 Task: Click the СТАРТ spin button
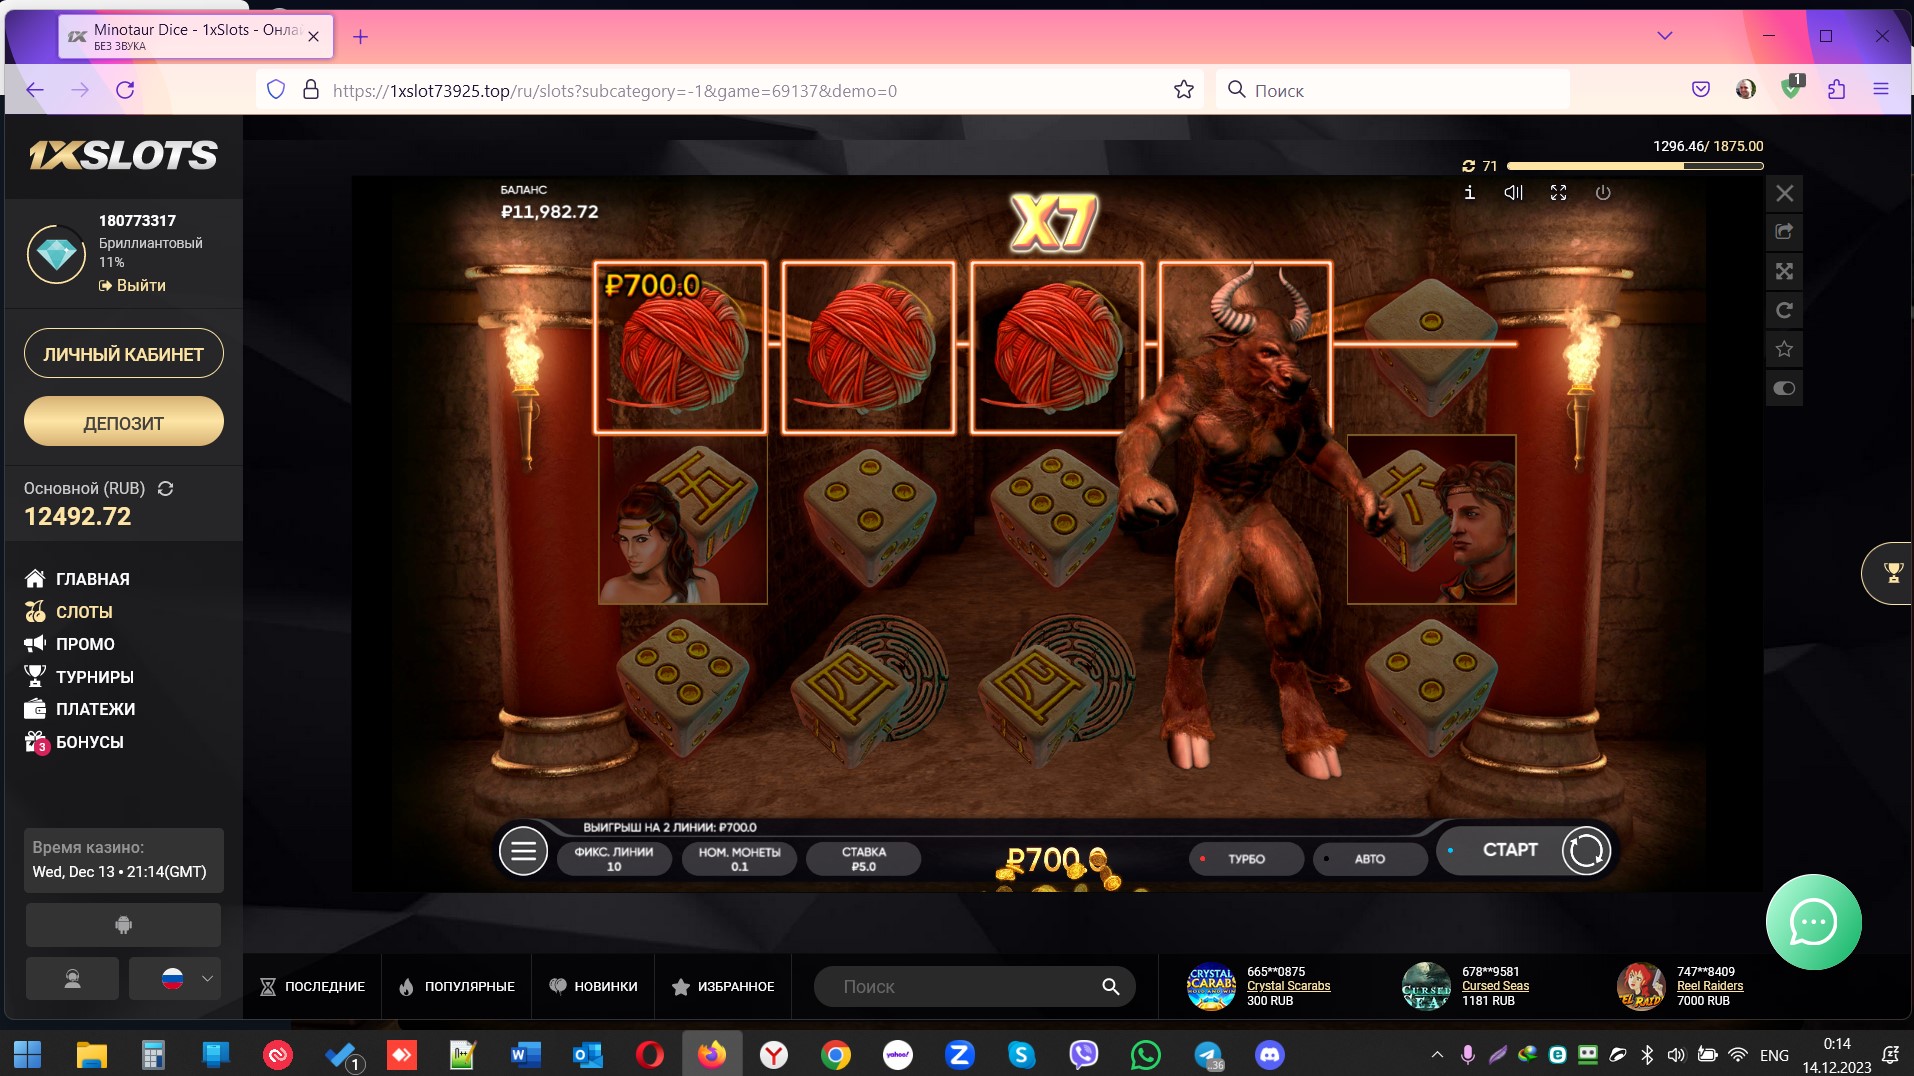coord(1525,850)
